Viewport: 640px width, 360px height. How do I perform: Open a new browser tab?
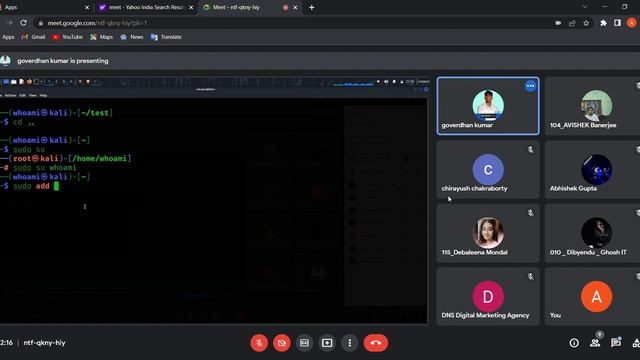coord(311,7)
